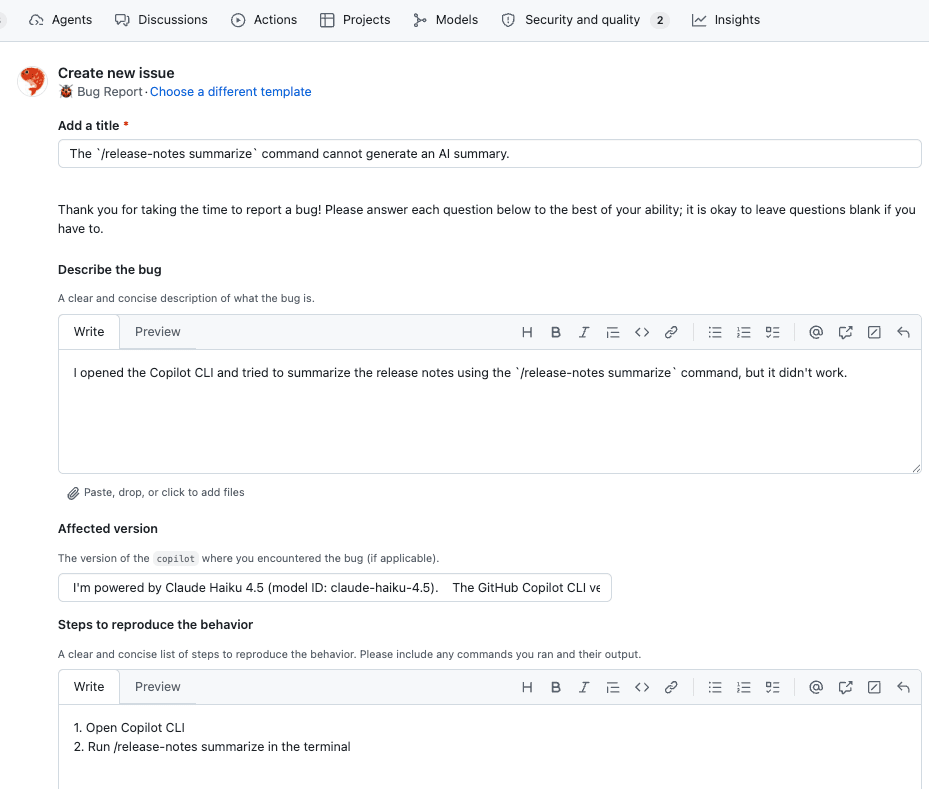Add bulleted list in Steps to reproduce editor
The width and height of the screenshot is (929, 789).
pyautogui.click(x=715, y=687)
